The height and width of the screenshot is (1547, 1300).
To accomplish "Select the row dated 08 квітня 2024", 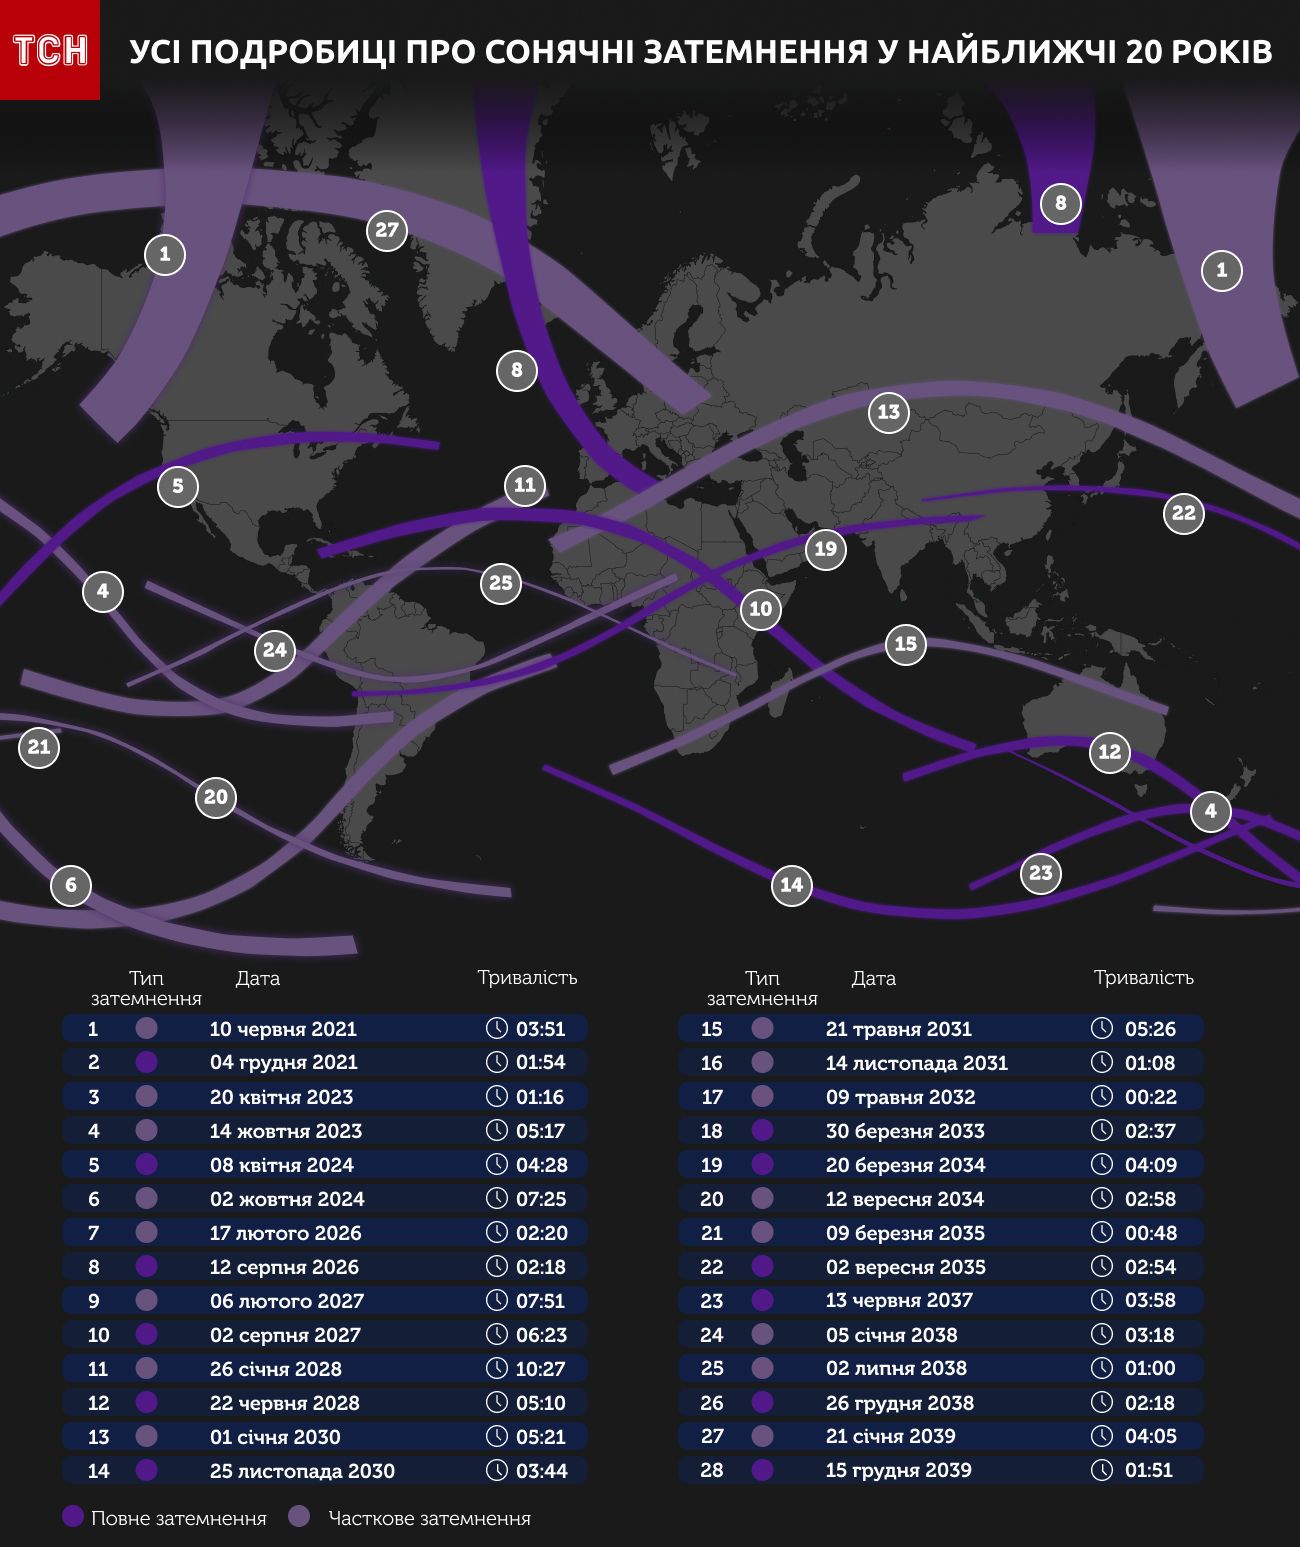I will 324,1165.
